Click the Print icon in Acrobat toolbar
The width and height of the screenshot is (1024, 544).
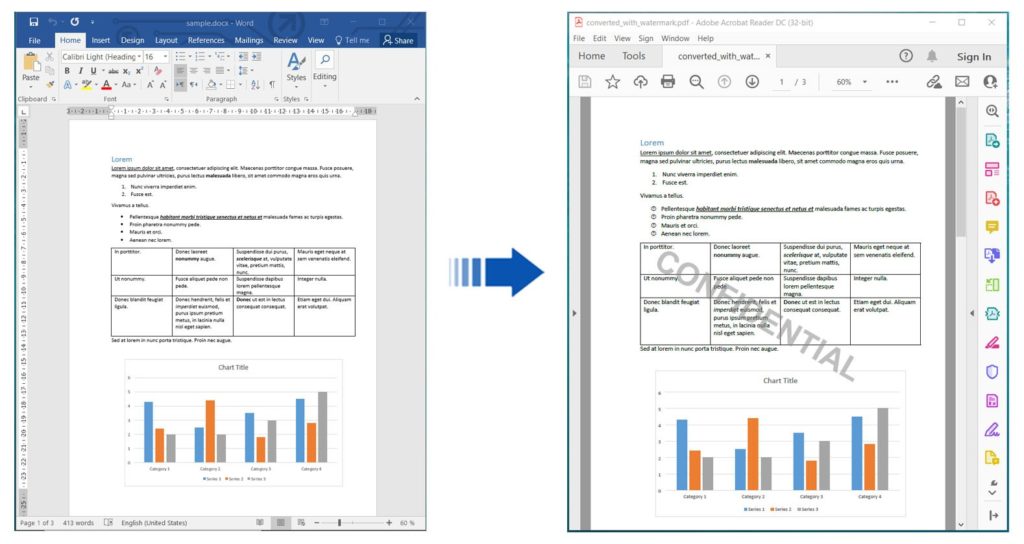coord(668,82)
